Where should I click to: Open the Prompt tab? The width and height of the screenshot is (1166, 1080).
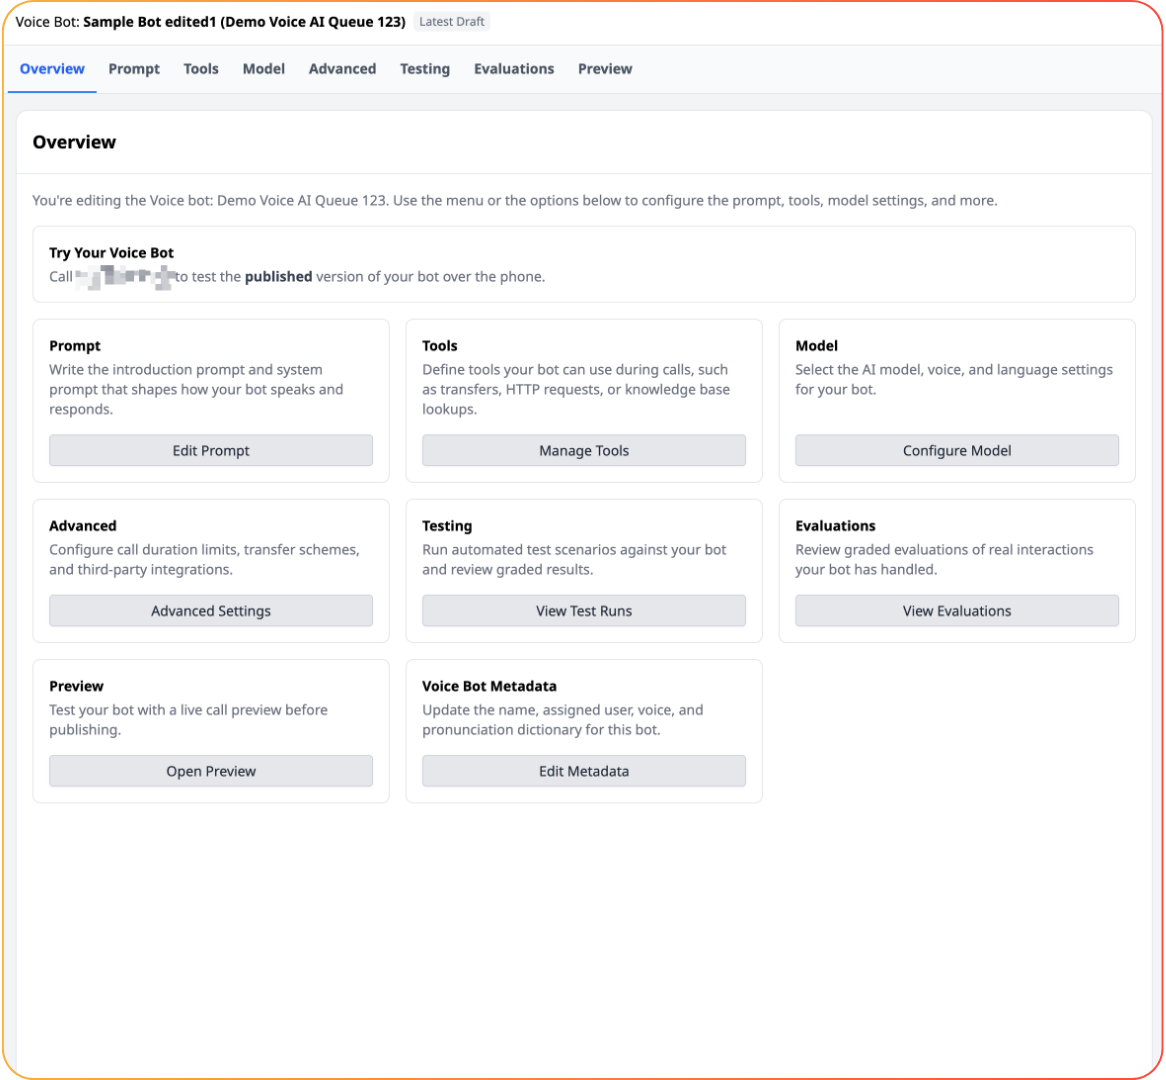tap(134, 69)
